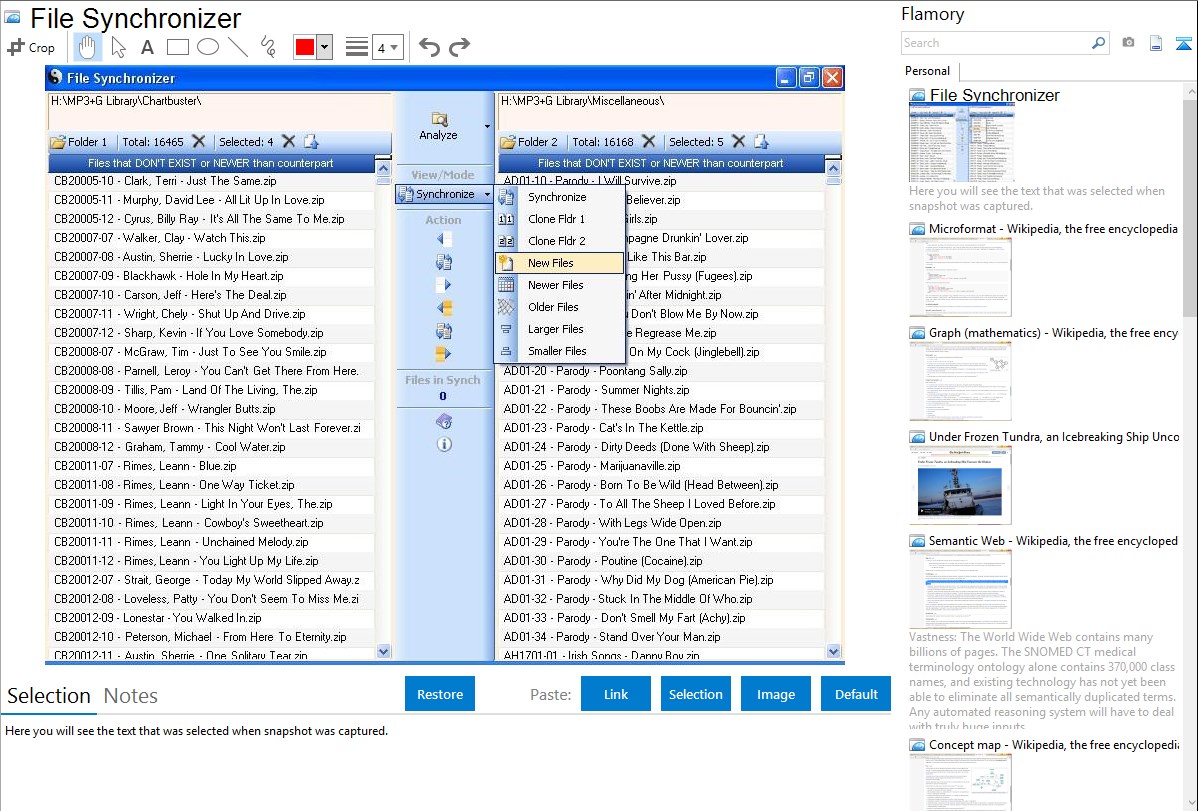Activate the hand pan tool
The image size is (1198, 811).
tap(87, 47)
